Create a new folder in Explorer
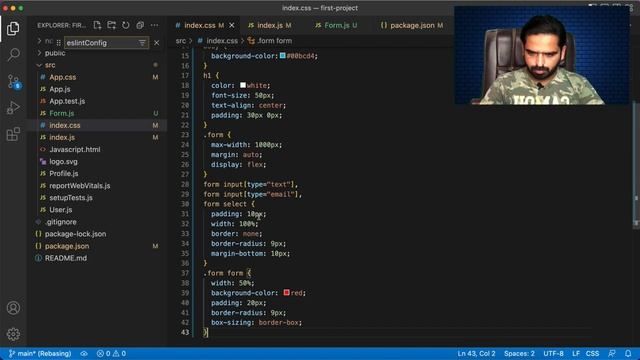 tap(111, 25)
